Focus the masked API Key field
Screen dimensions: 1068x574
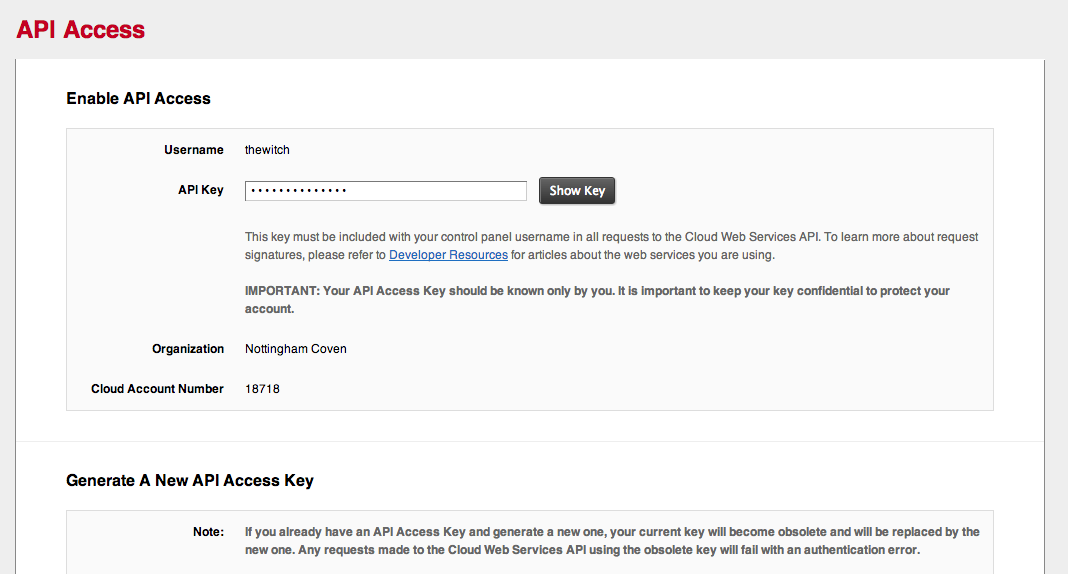tap(385, 191)
